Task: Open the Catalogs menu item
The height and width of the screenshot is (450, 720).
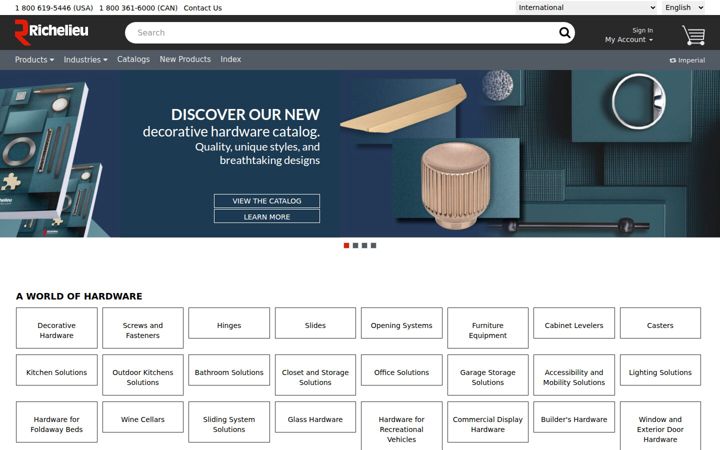Action: coord(133,59)
